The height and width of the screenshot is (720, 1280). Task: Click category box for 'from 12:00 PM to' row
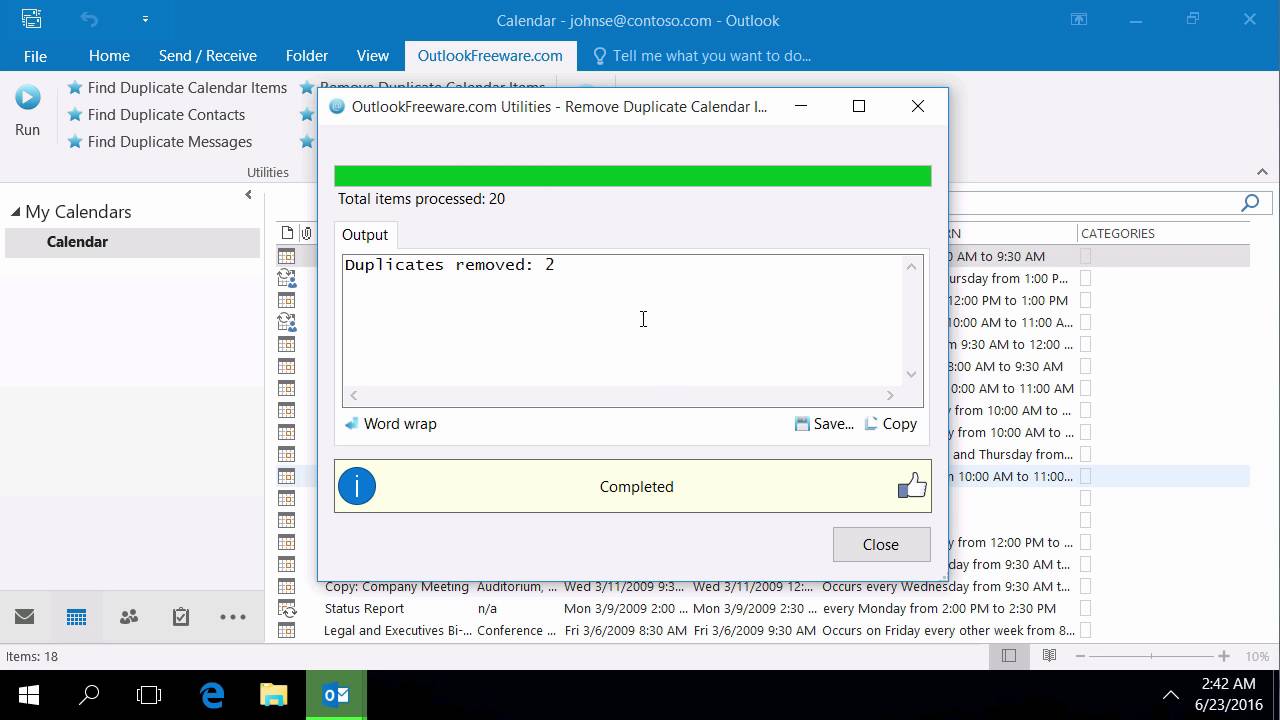coord(1086,542)
